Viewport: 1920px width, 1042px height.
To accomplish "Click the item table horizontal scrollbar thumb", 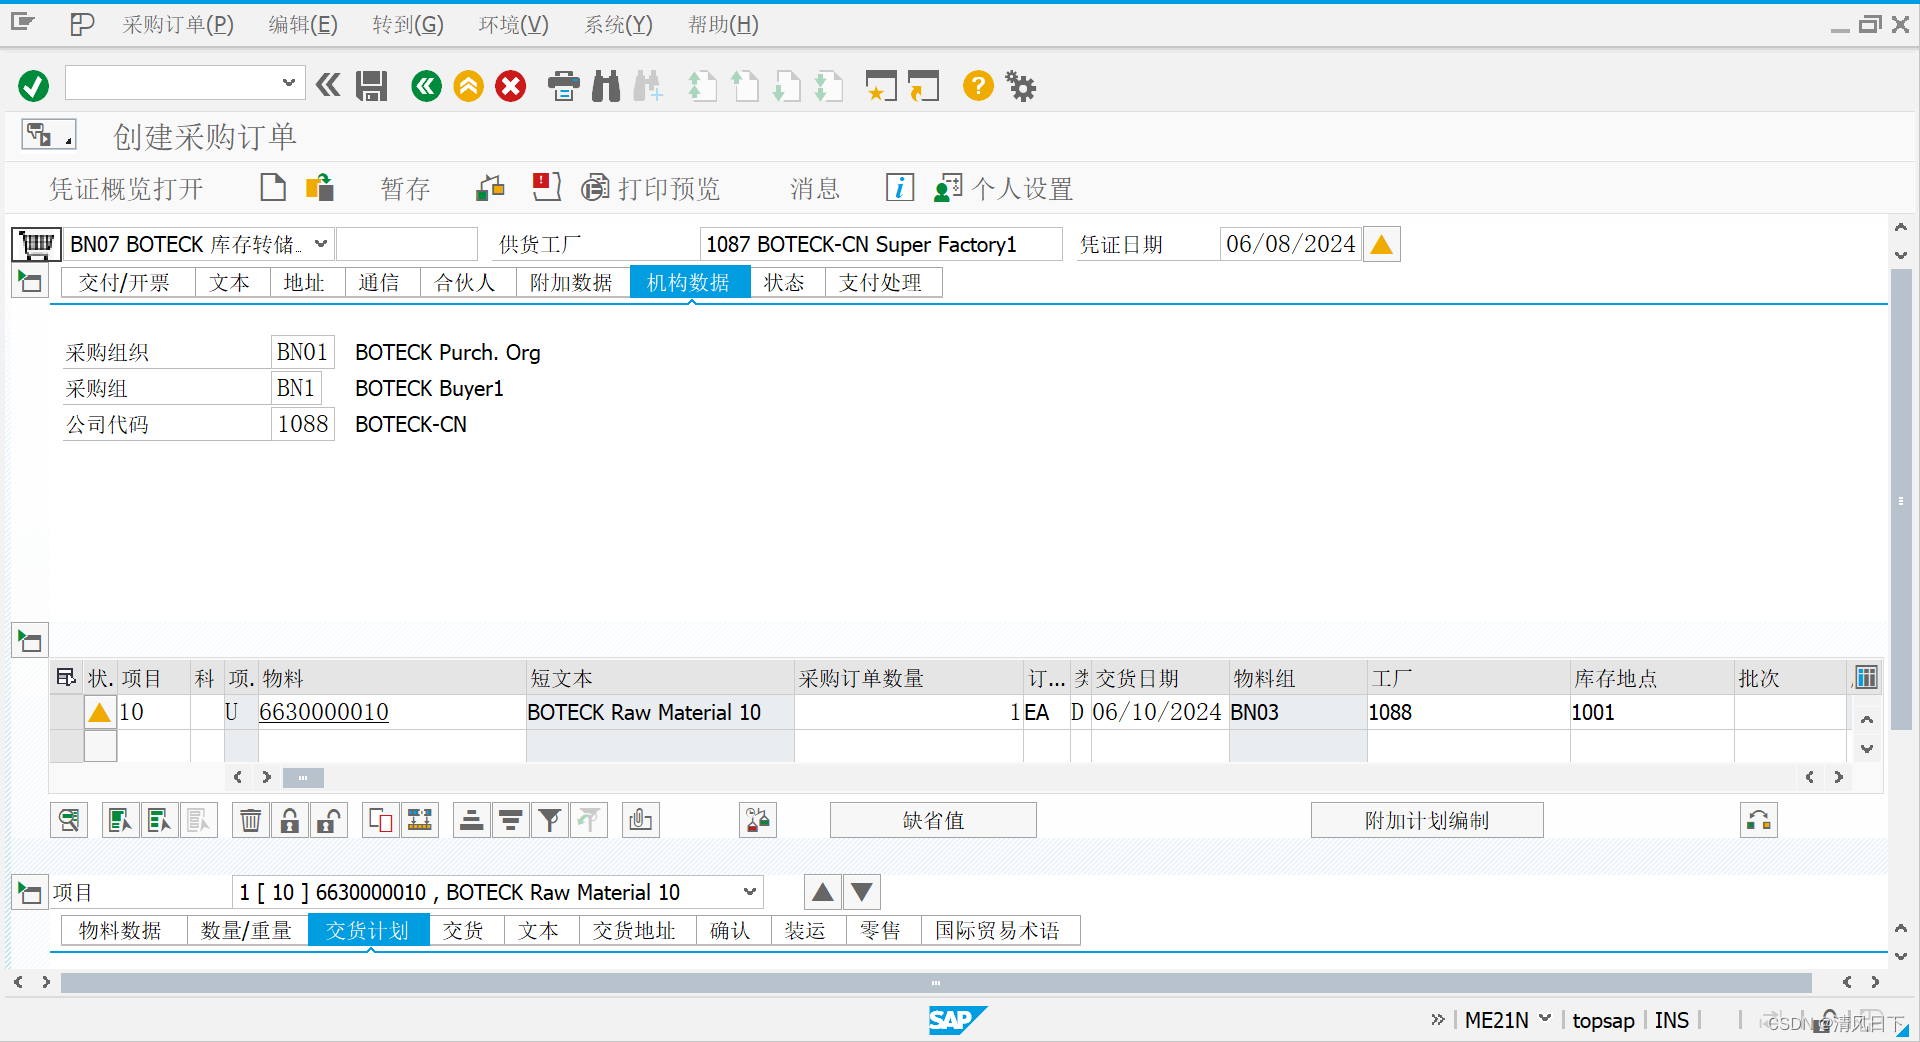I will 303,777.
